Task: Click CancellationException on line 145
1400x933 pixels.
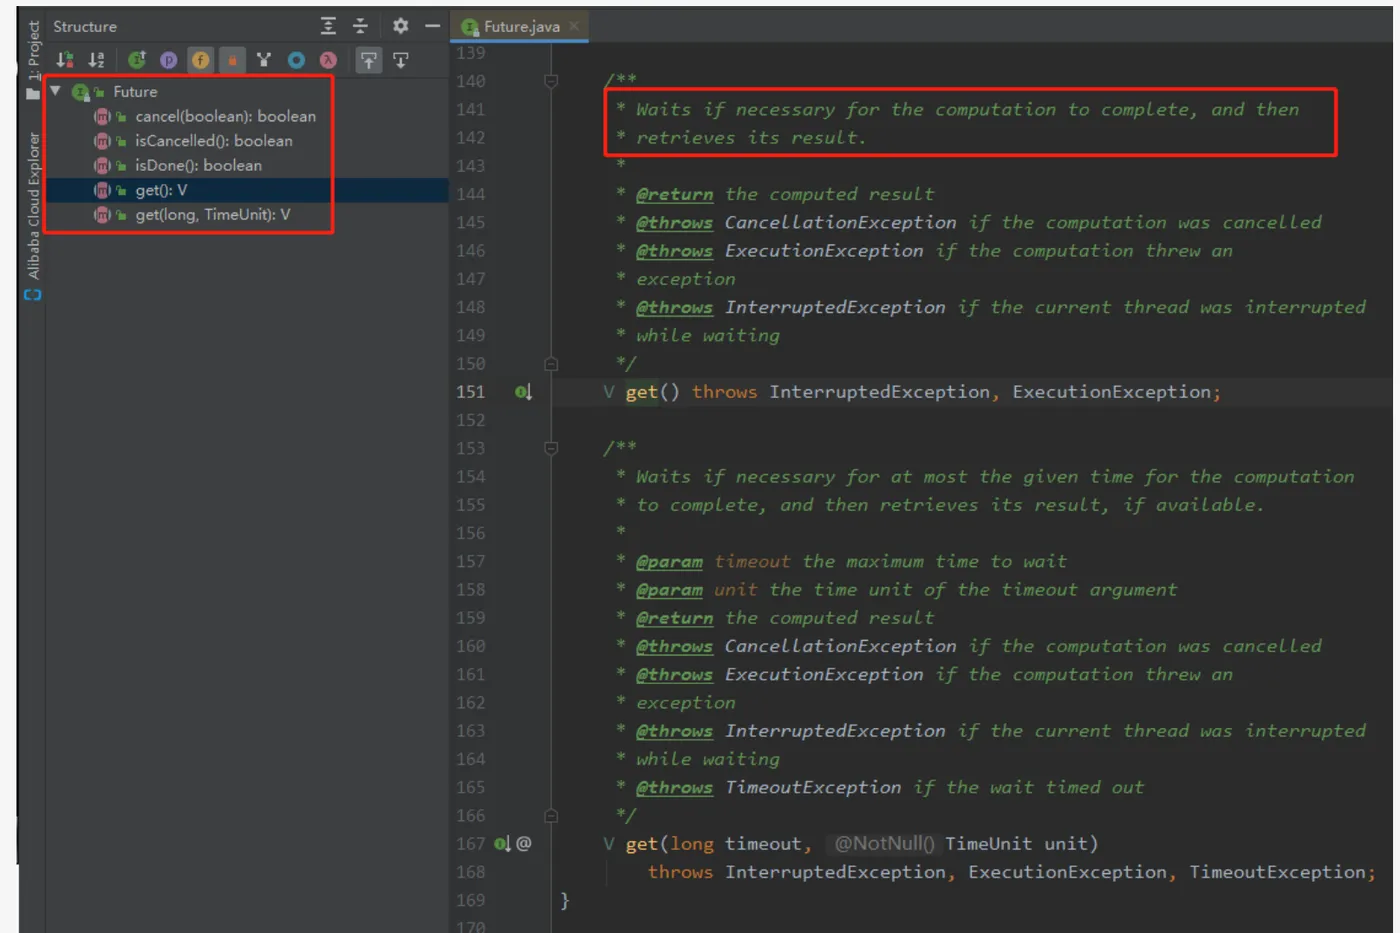Action: click(840, 222)
